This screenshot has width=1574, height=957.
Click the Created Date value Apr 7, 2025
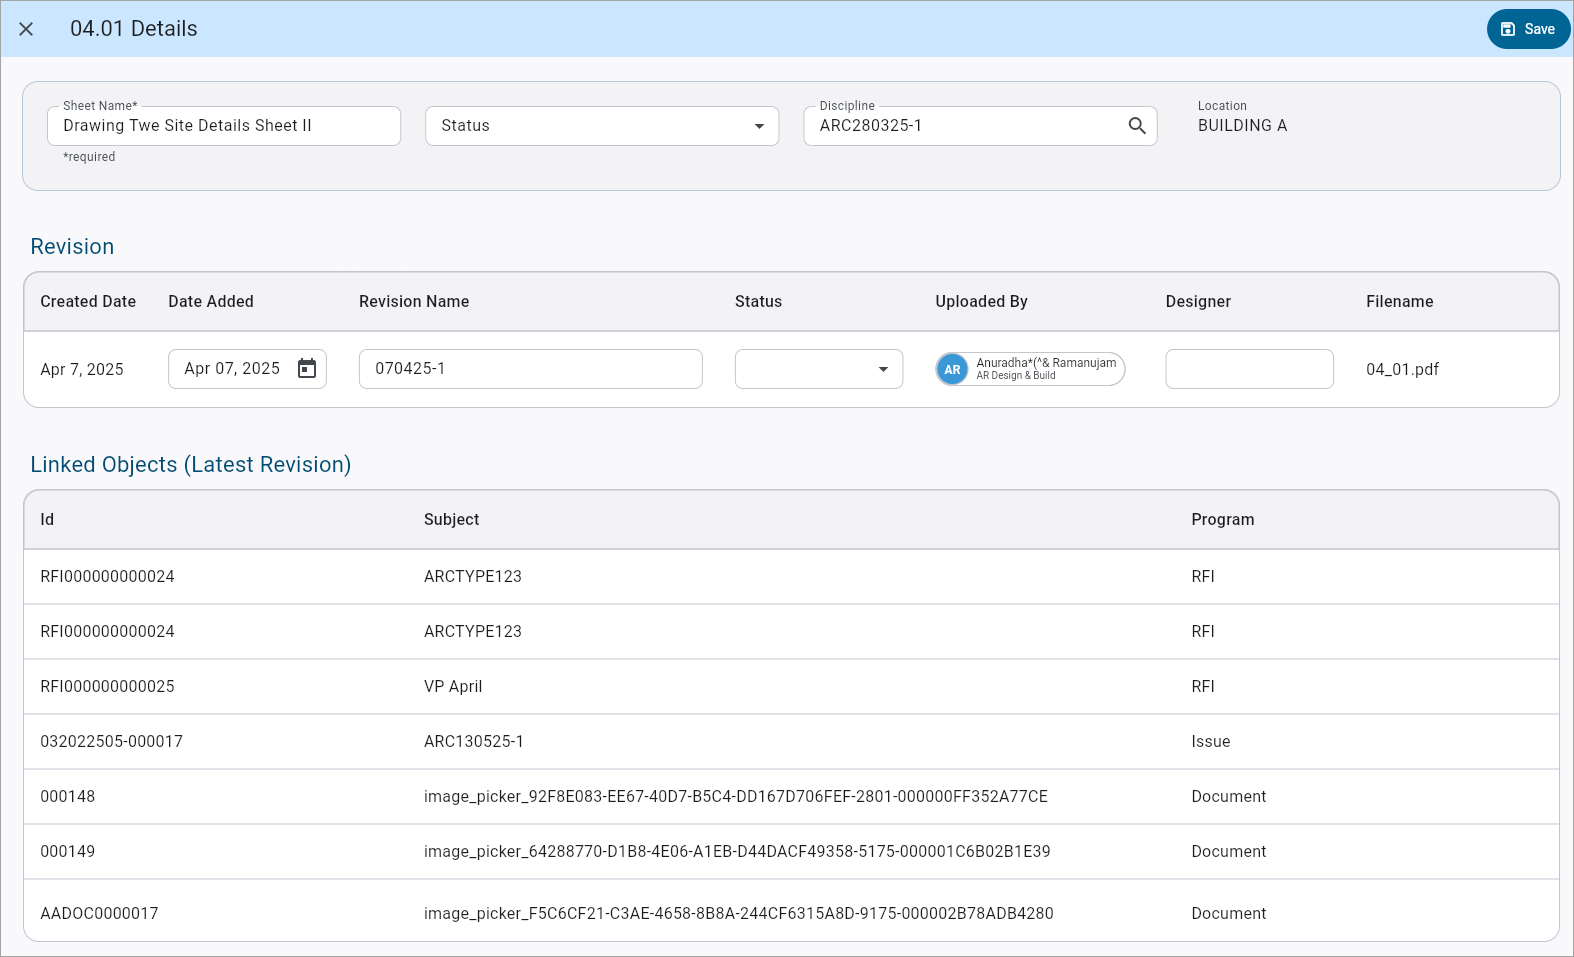pos(82,369)
